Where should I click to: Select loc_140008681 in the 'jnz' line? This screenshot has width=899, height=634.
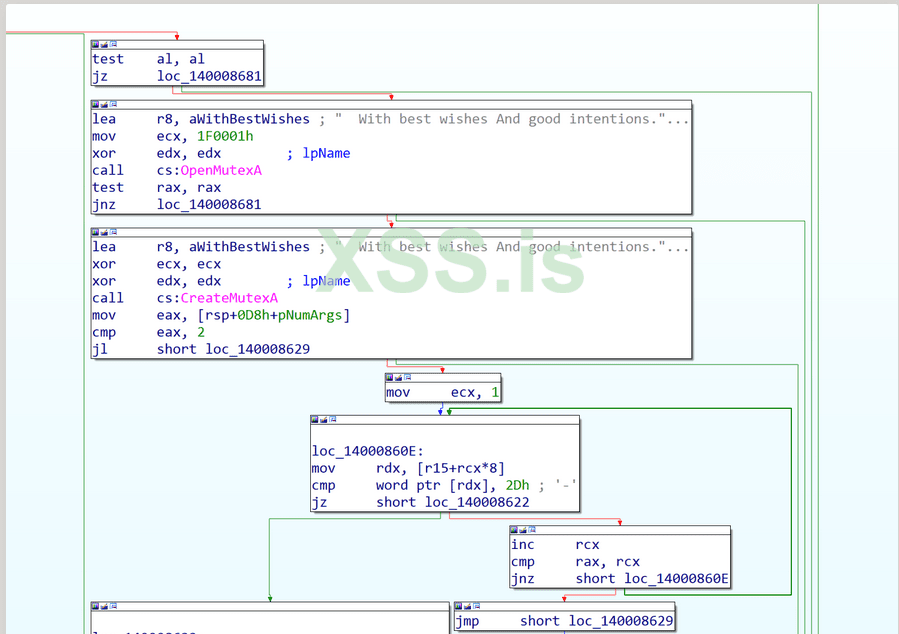209,205
